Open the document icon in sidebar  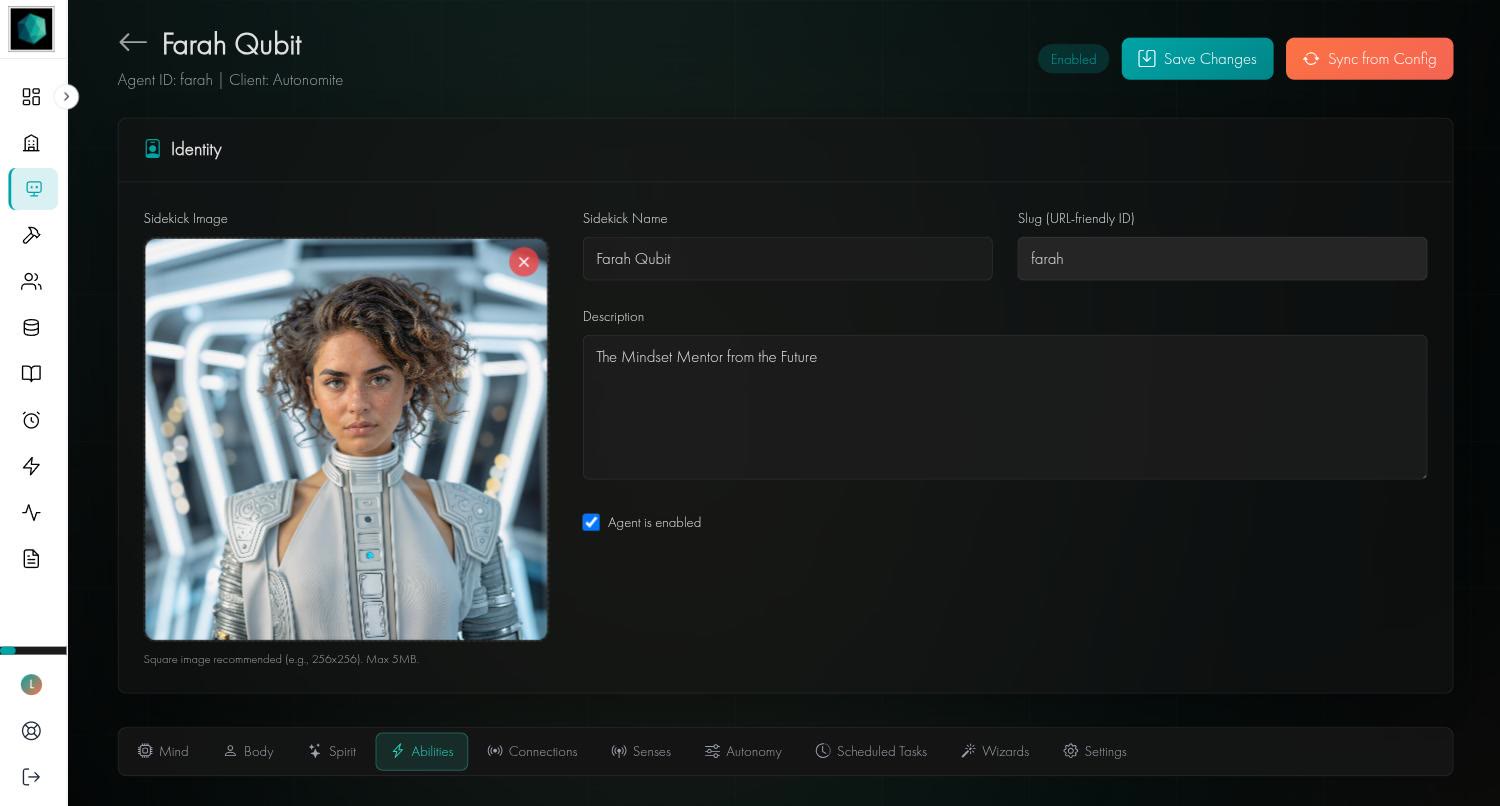click(31, 559)
